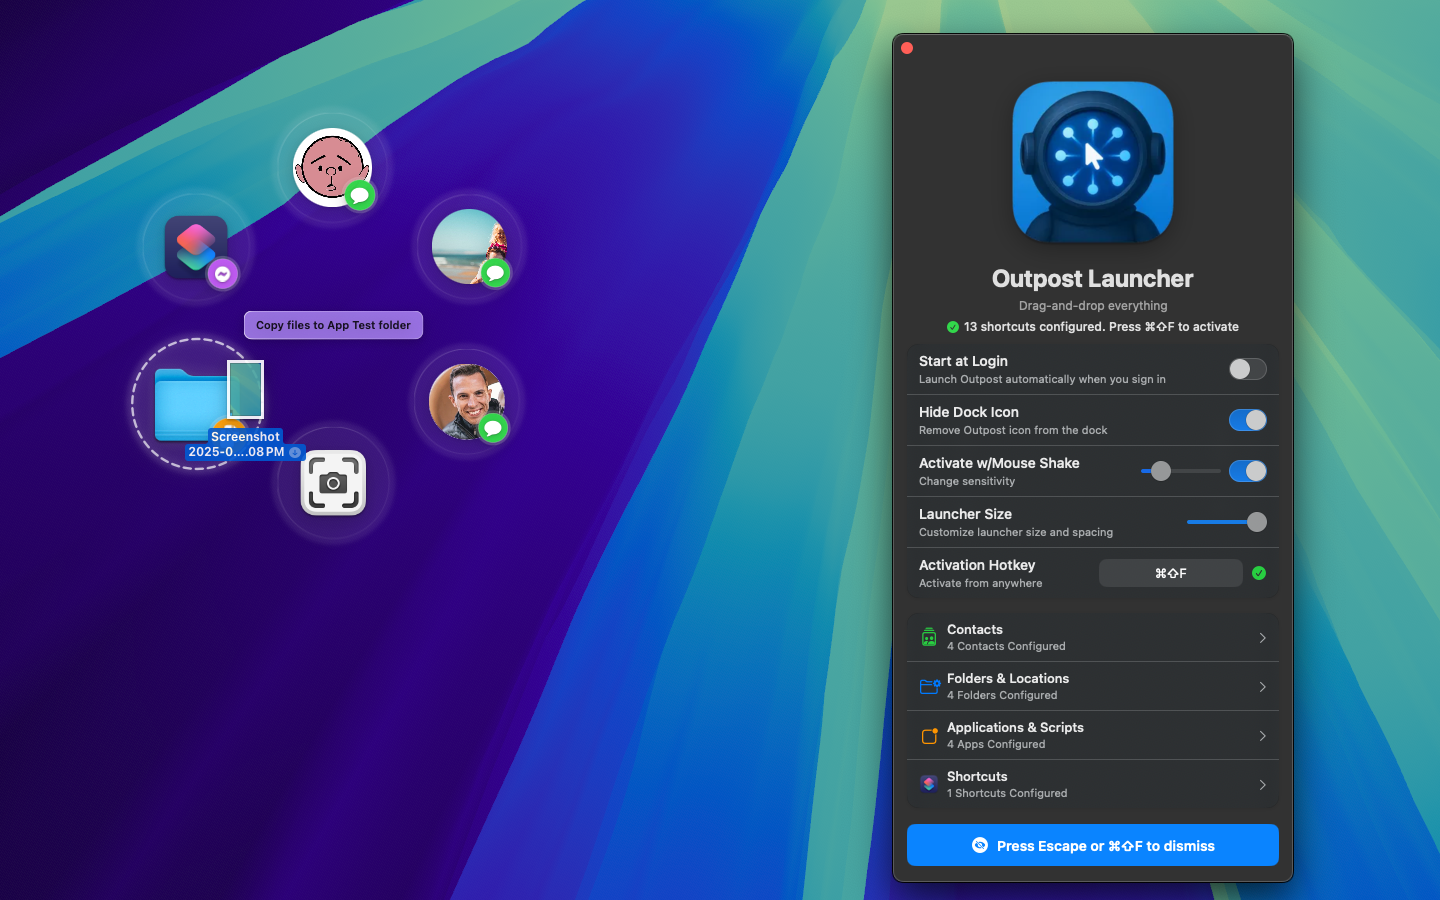Image resolution: width=1440 pixels, height=900 pixels.
Task: Click the dragged screenshot file thumbnail
Action: [245, 389]
